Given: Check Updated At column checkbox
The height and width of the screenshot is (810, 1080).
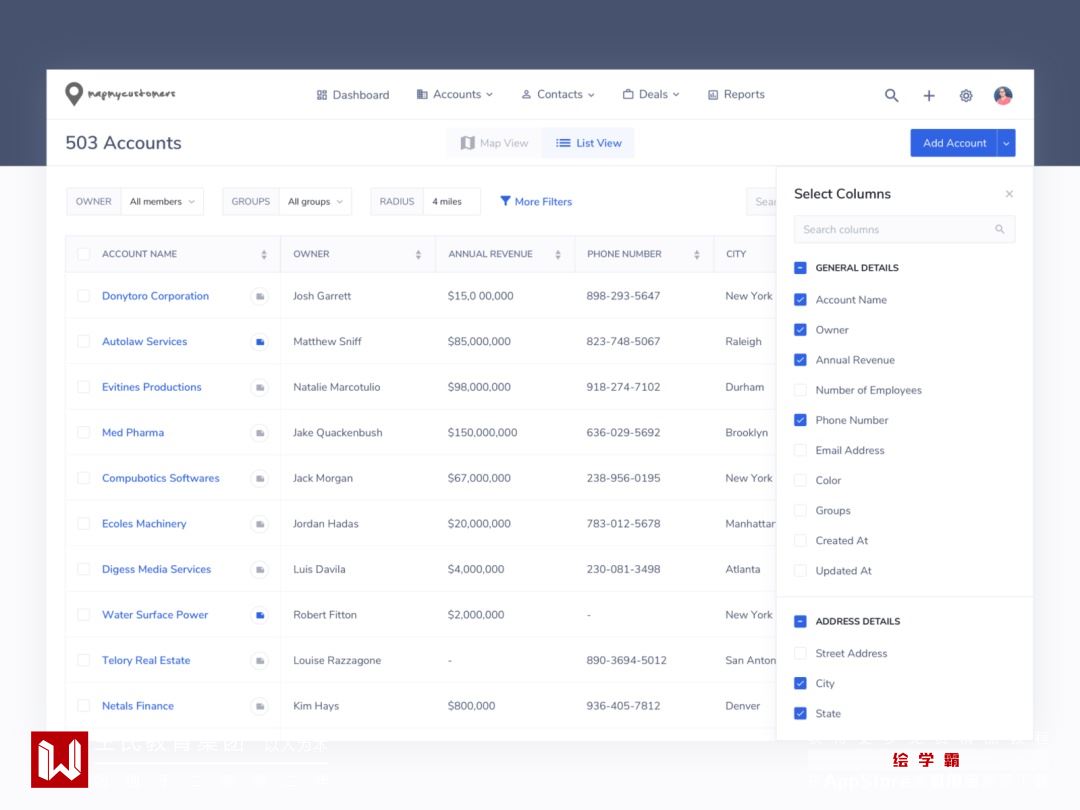Looking at the screenshot, I should click(x=800, y=570).
